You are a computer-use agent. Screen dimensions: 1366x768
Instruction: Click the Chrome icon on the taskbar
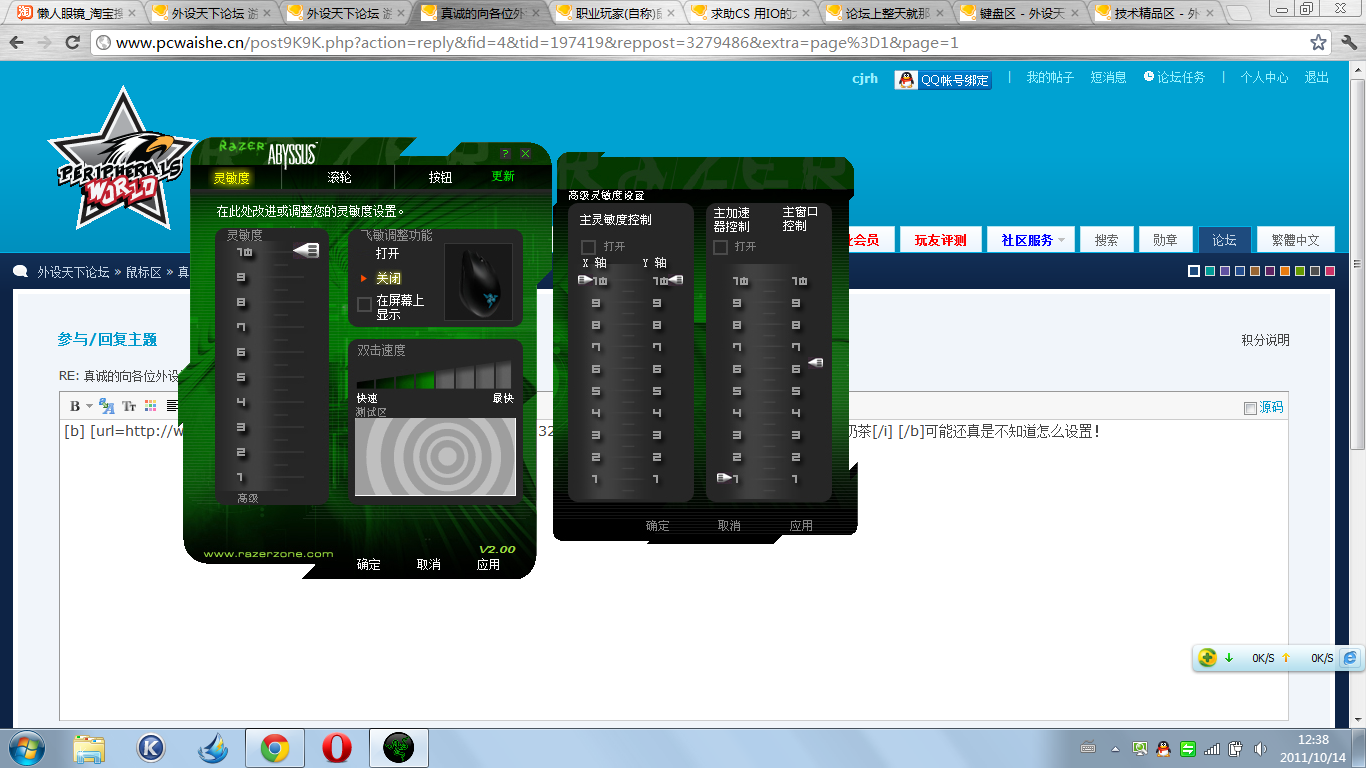275,748
